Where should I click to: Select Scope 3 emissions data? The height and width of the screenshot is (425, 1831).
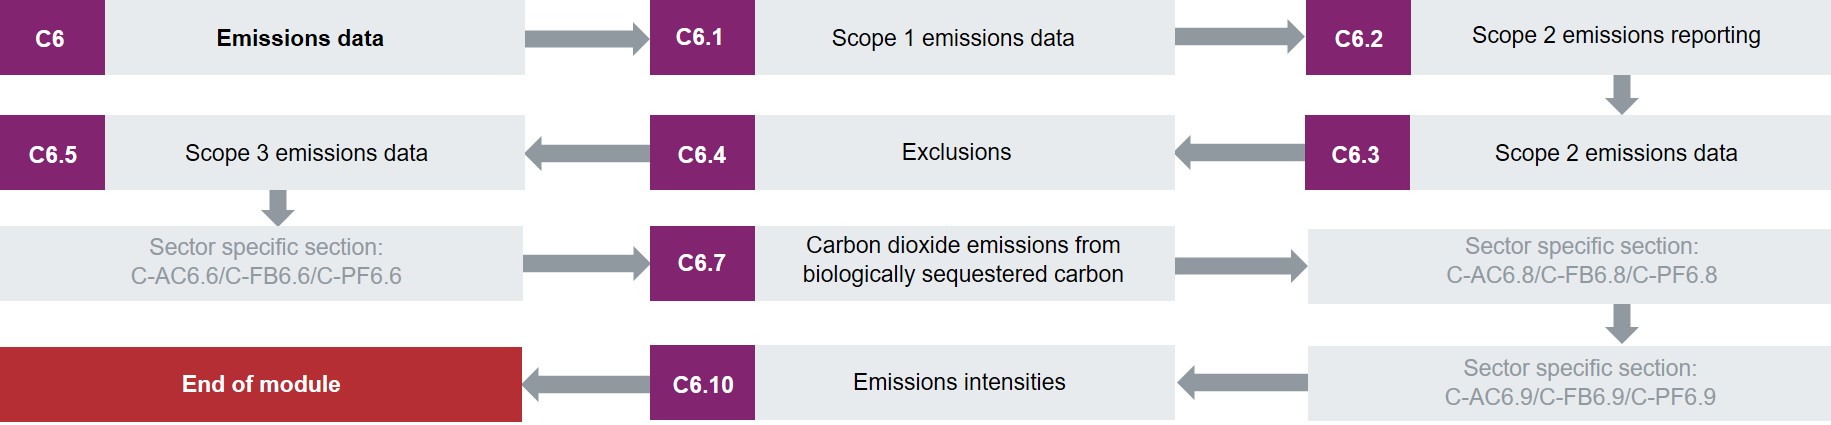pyautogui.click(x=315, y=152)
